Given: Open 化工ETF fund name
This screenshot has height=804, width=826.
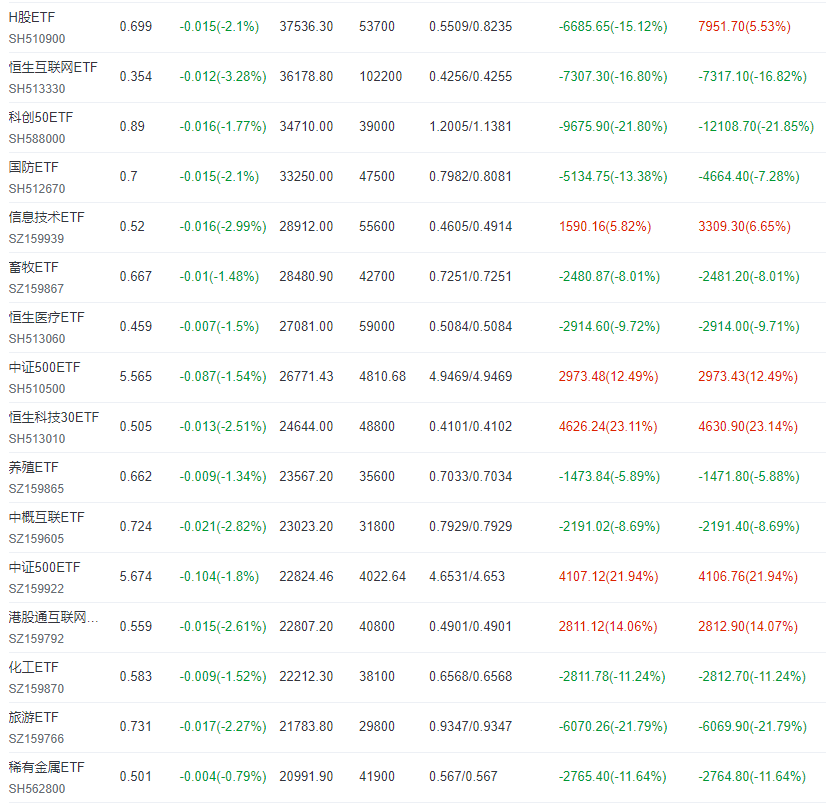Looking at the screenshot, I should click(34, 668).
